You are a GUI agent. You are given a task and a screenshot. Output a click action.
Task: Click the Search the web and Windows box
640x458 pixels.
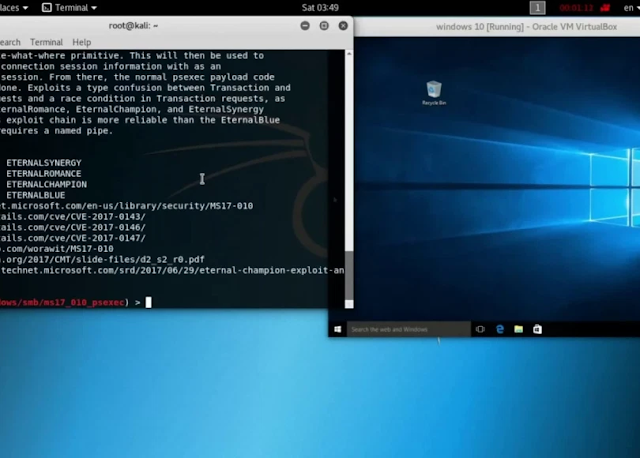tap(409, 329)
